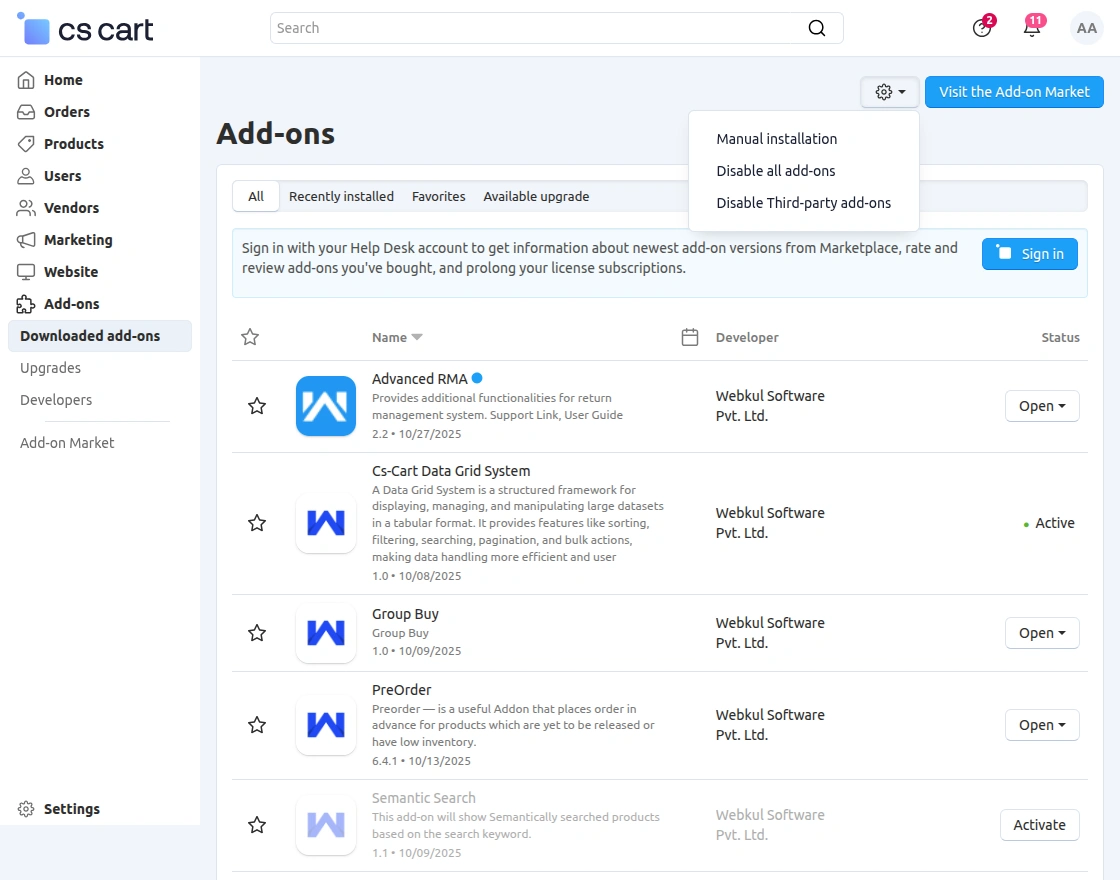Click the AA user avatar

click(x=1087, y=28)
